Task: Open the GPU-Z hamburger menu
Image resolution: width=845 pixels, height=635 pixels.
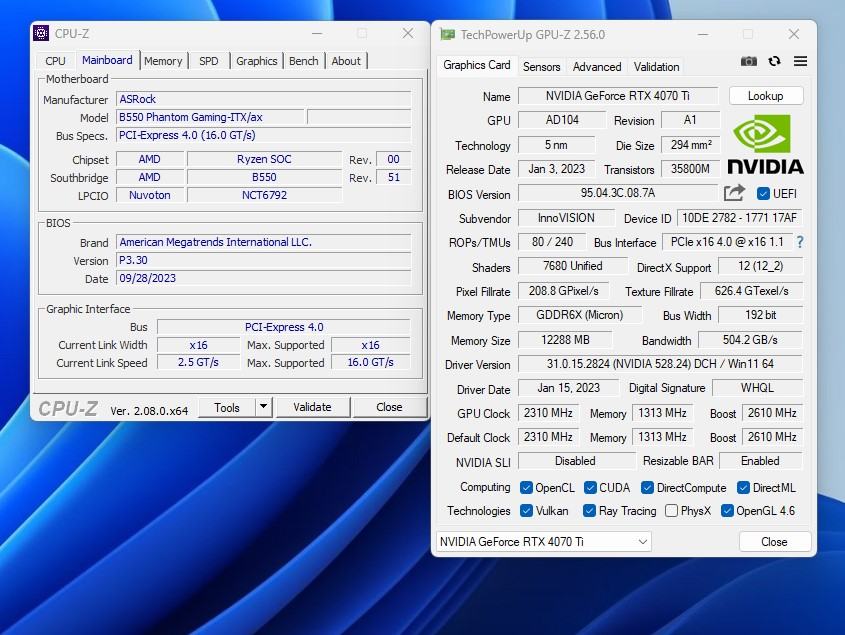Action: [x=800, y=61]
